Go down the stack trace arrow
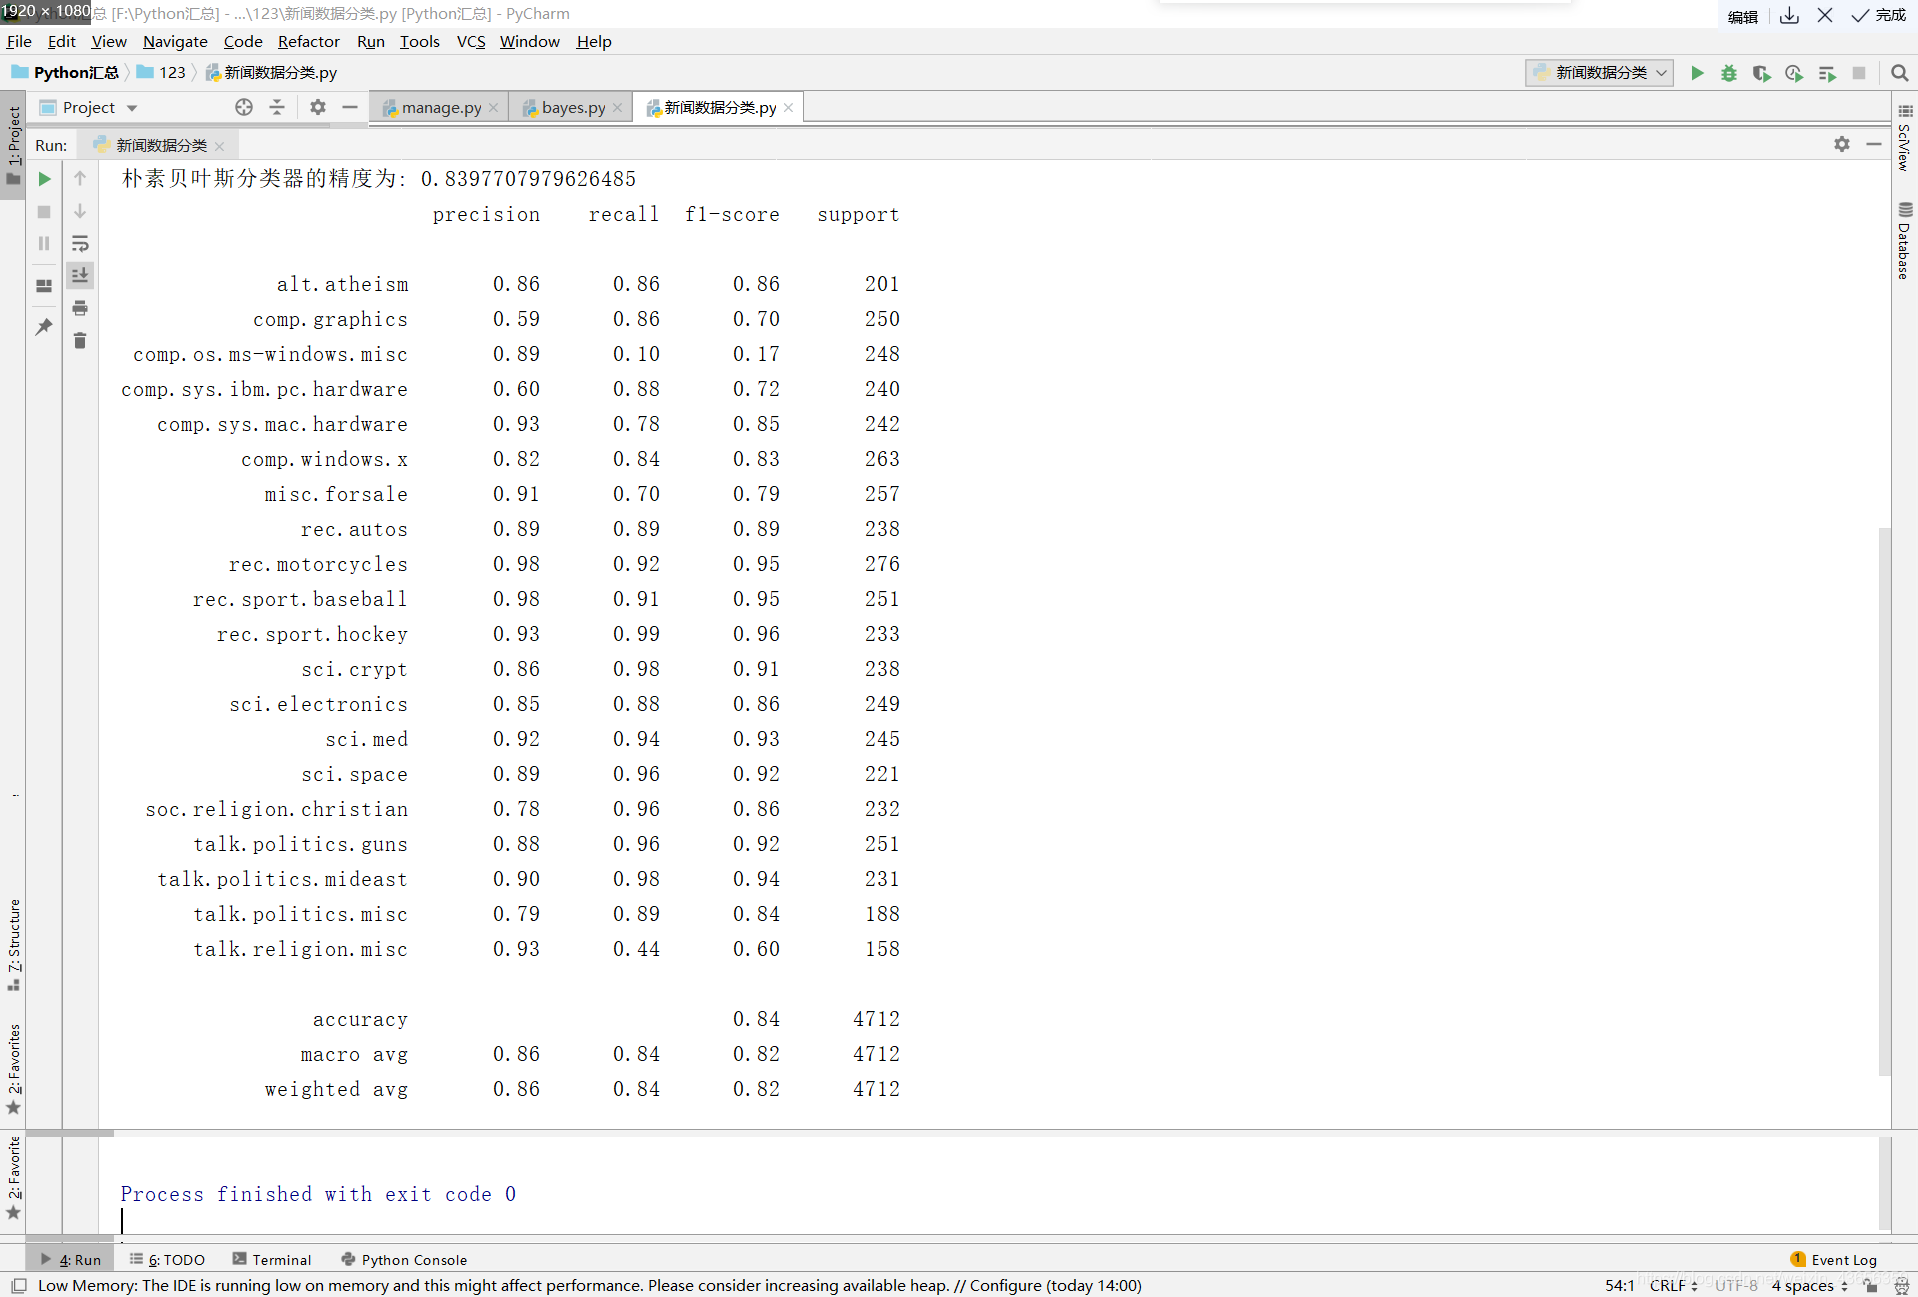1918x1297 pixels. click(80, 212)
